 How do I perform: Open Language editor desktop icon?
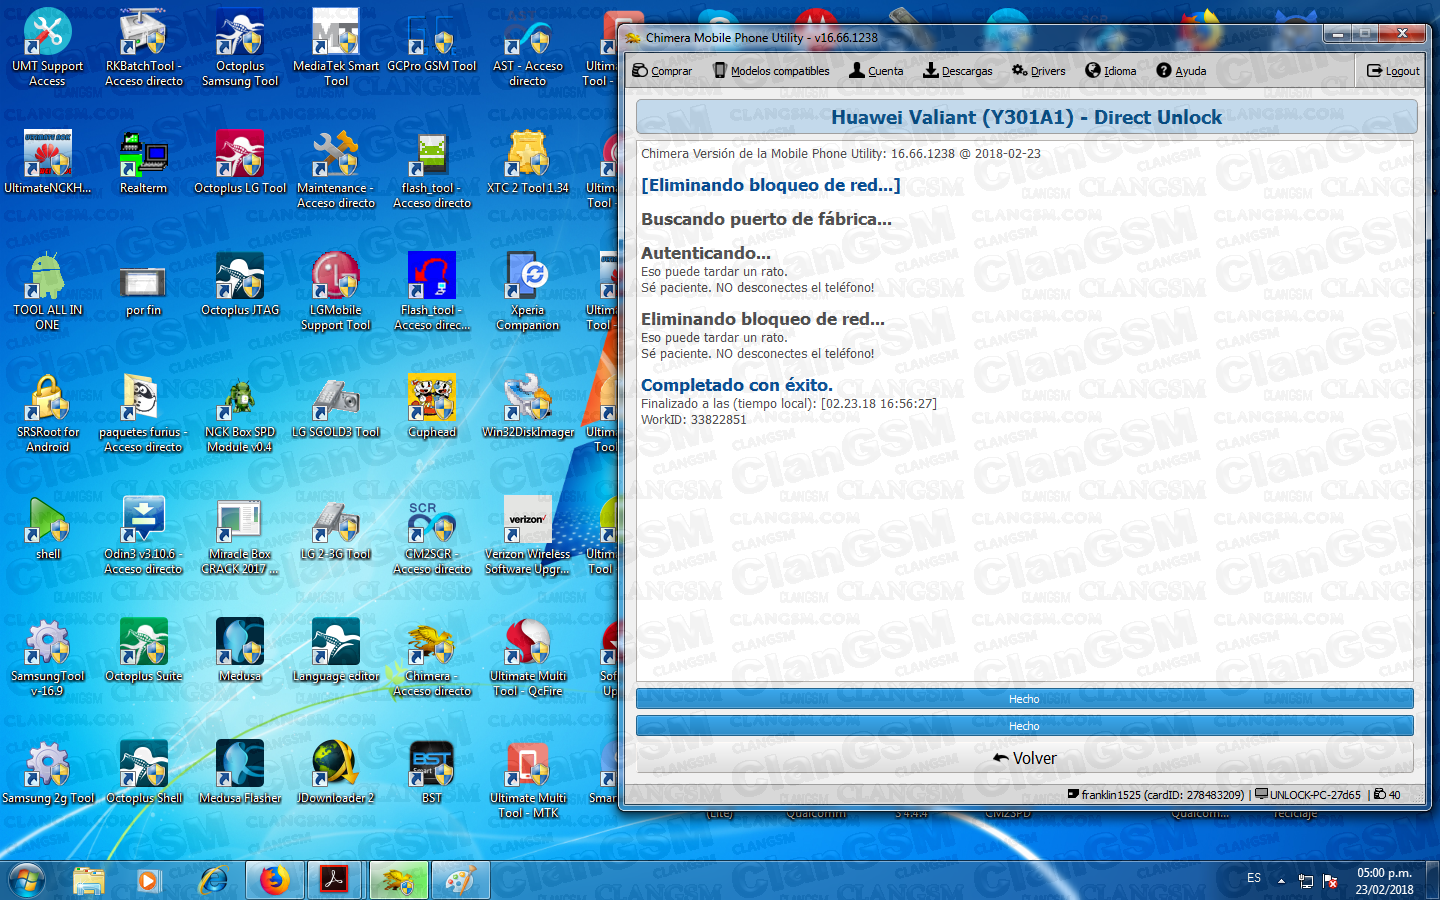336,650
